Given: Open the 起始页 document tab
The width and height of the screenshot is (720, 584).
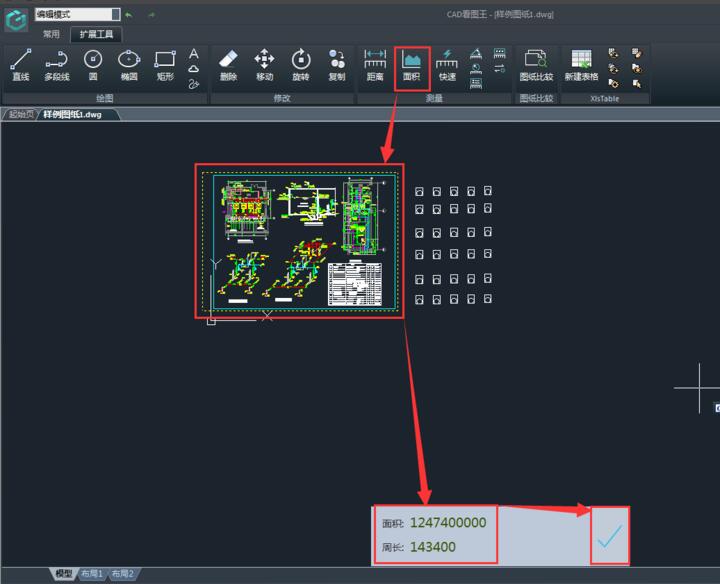Looking at the screenshot, I should click(22, 114).
